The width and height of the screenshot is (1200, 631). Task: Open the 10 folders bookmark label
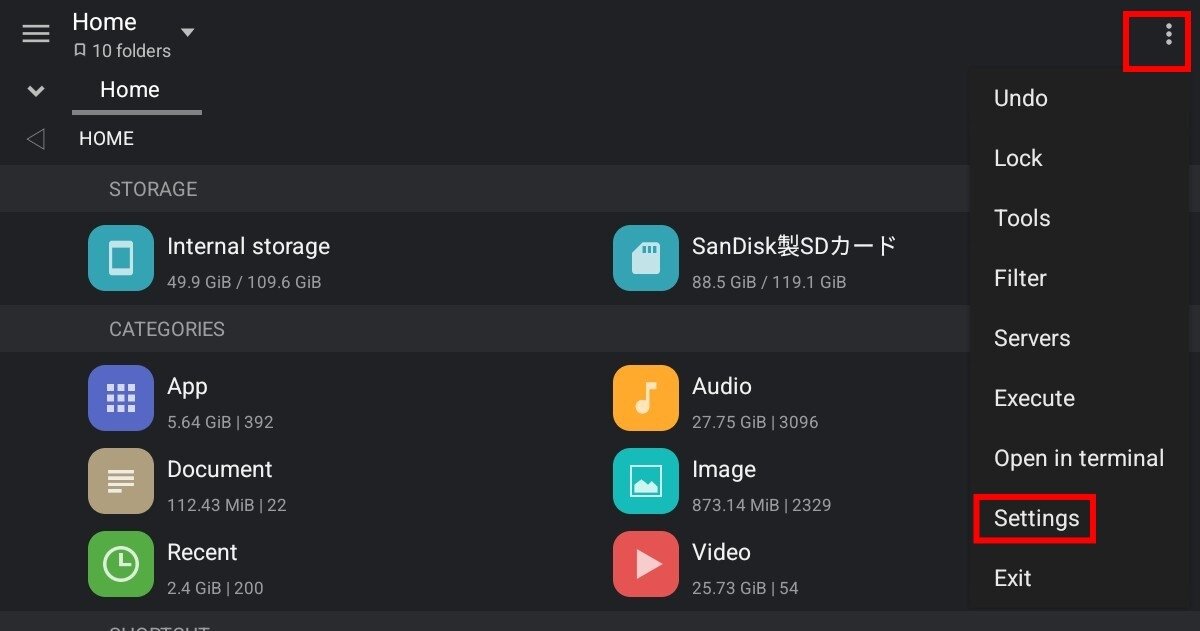(x=122, y=50)
